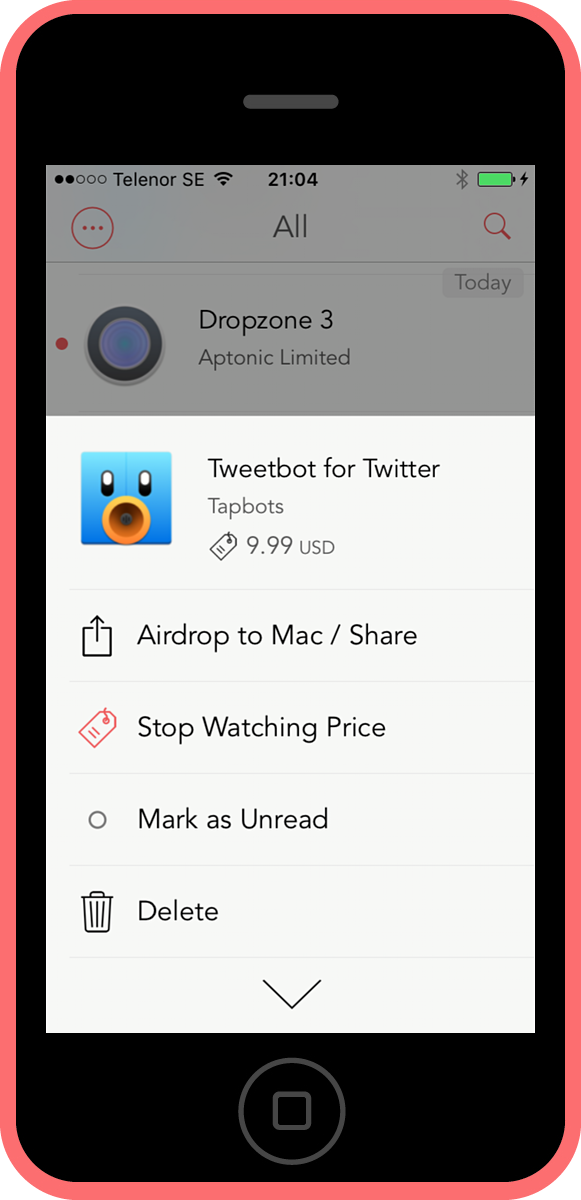Image resolution: width=581 pixels, height=1200 pixels.
Task: Tap the red price tag icon
Action: coord(97,728)
